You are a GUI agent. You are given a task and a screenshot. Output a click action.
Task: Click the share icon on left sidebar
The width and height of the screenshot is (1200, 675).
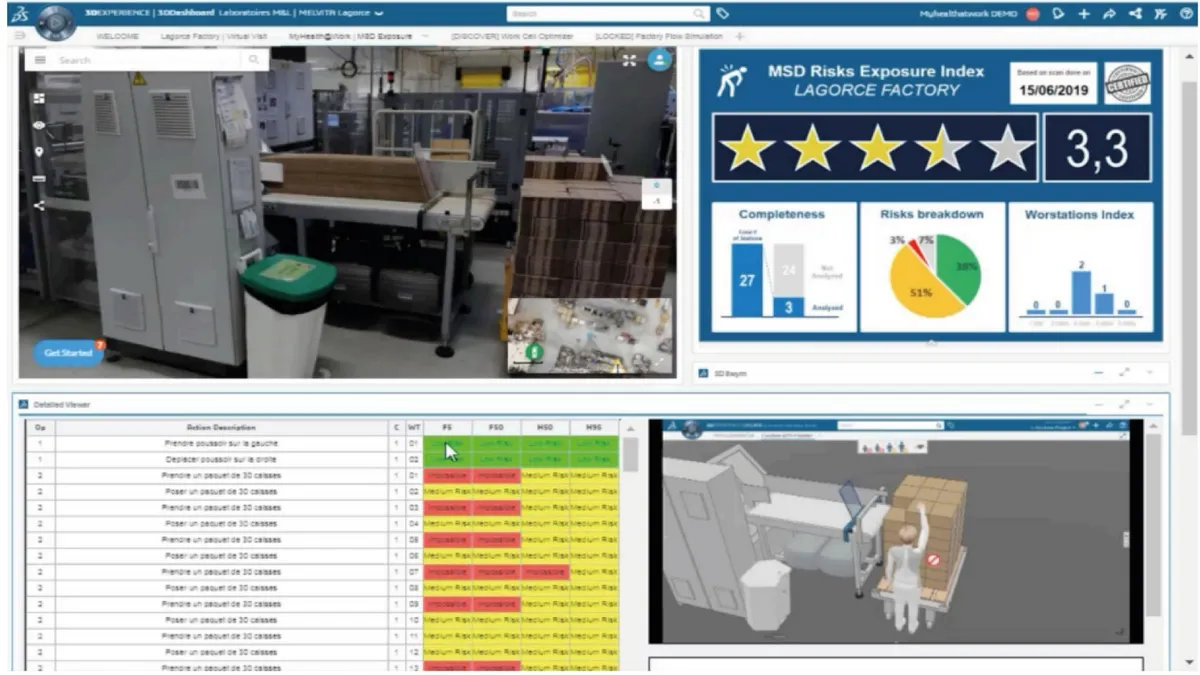tap(39, 206)
